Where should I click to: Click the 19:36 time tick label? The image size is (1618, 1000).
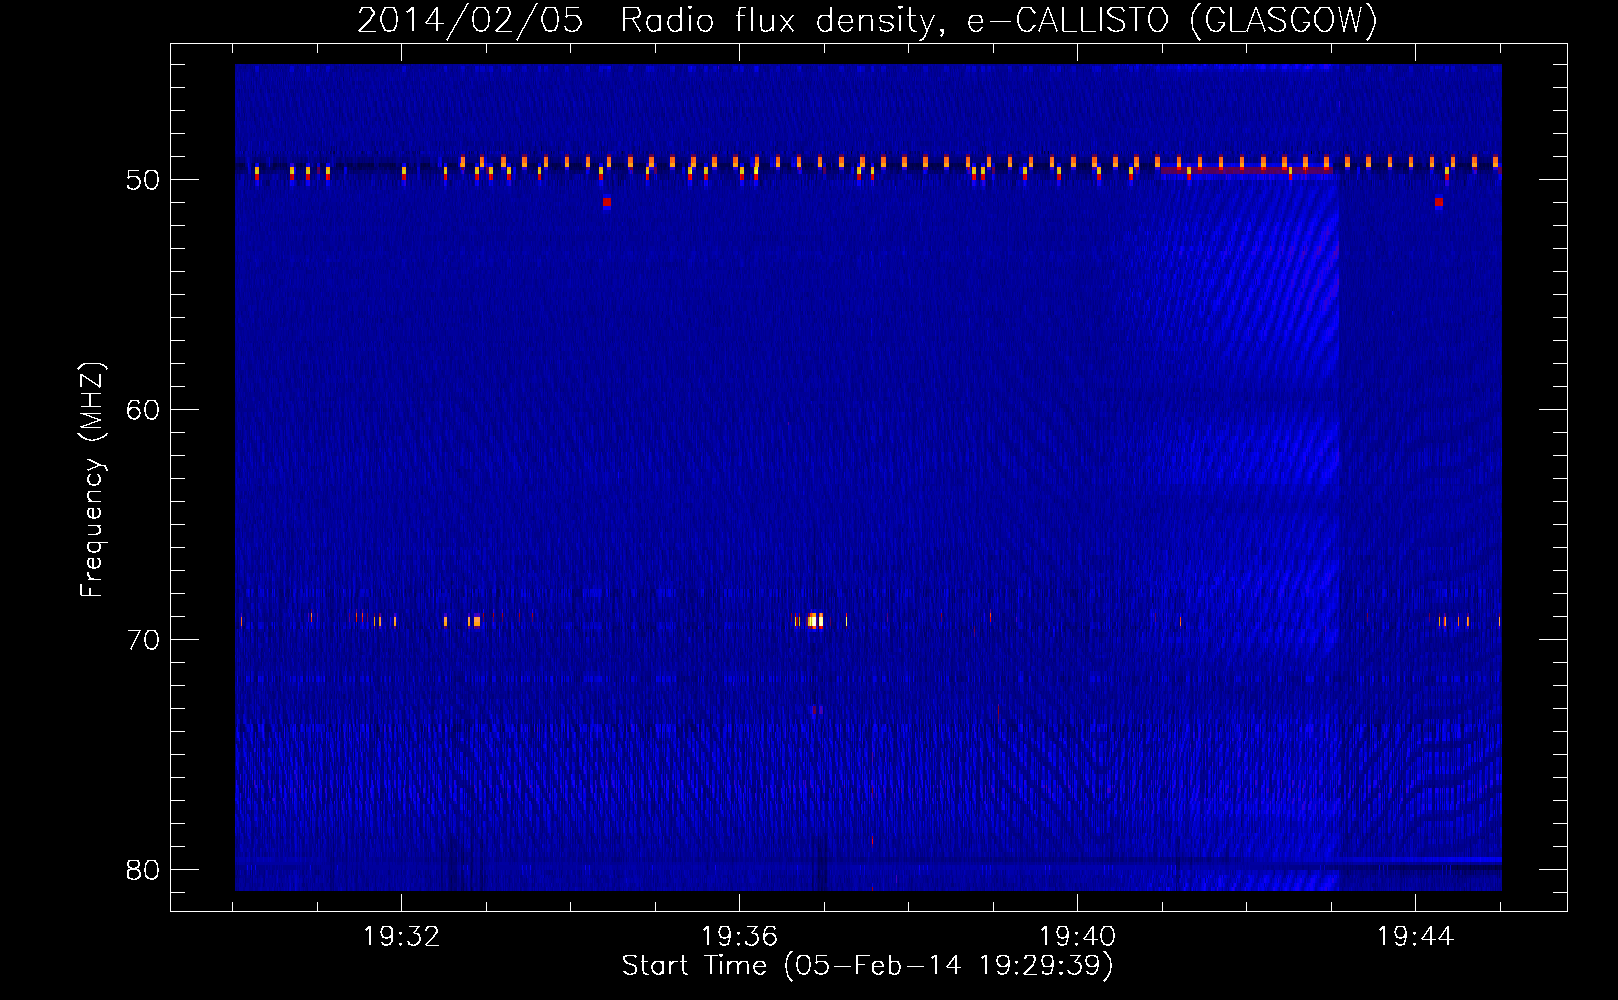coord(739,937)
